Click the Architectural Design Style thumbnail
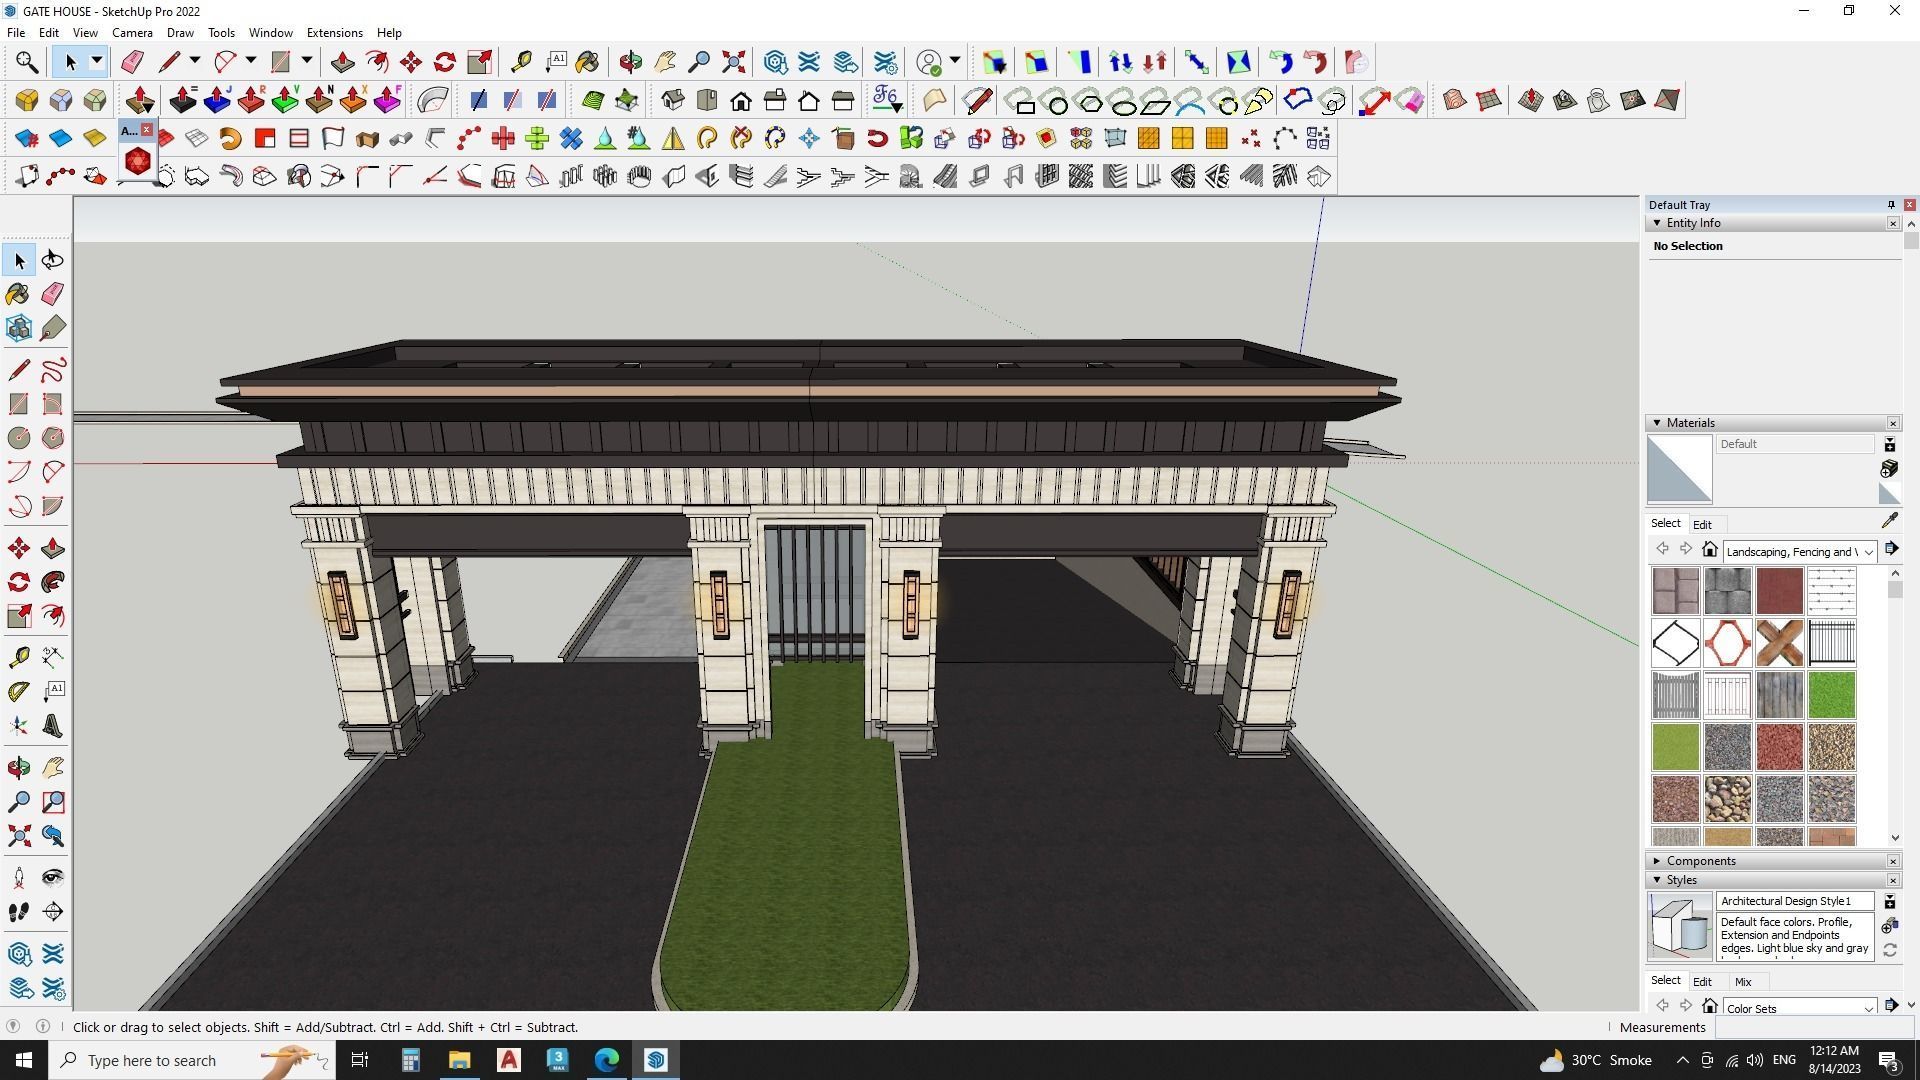Image resolution: width=1920 pixels, height=1080 pixels. tap(1679, 927)
